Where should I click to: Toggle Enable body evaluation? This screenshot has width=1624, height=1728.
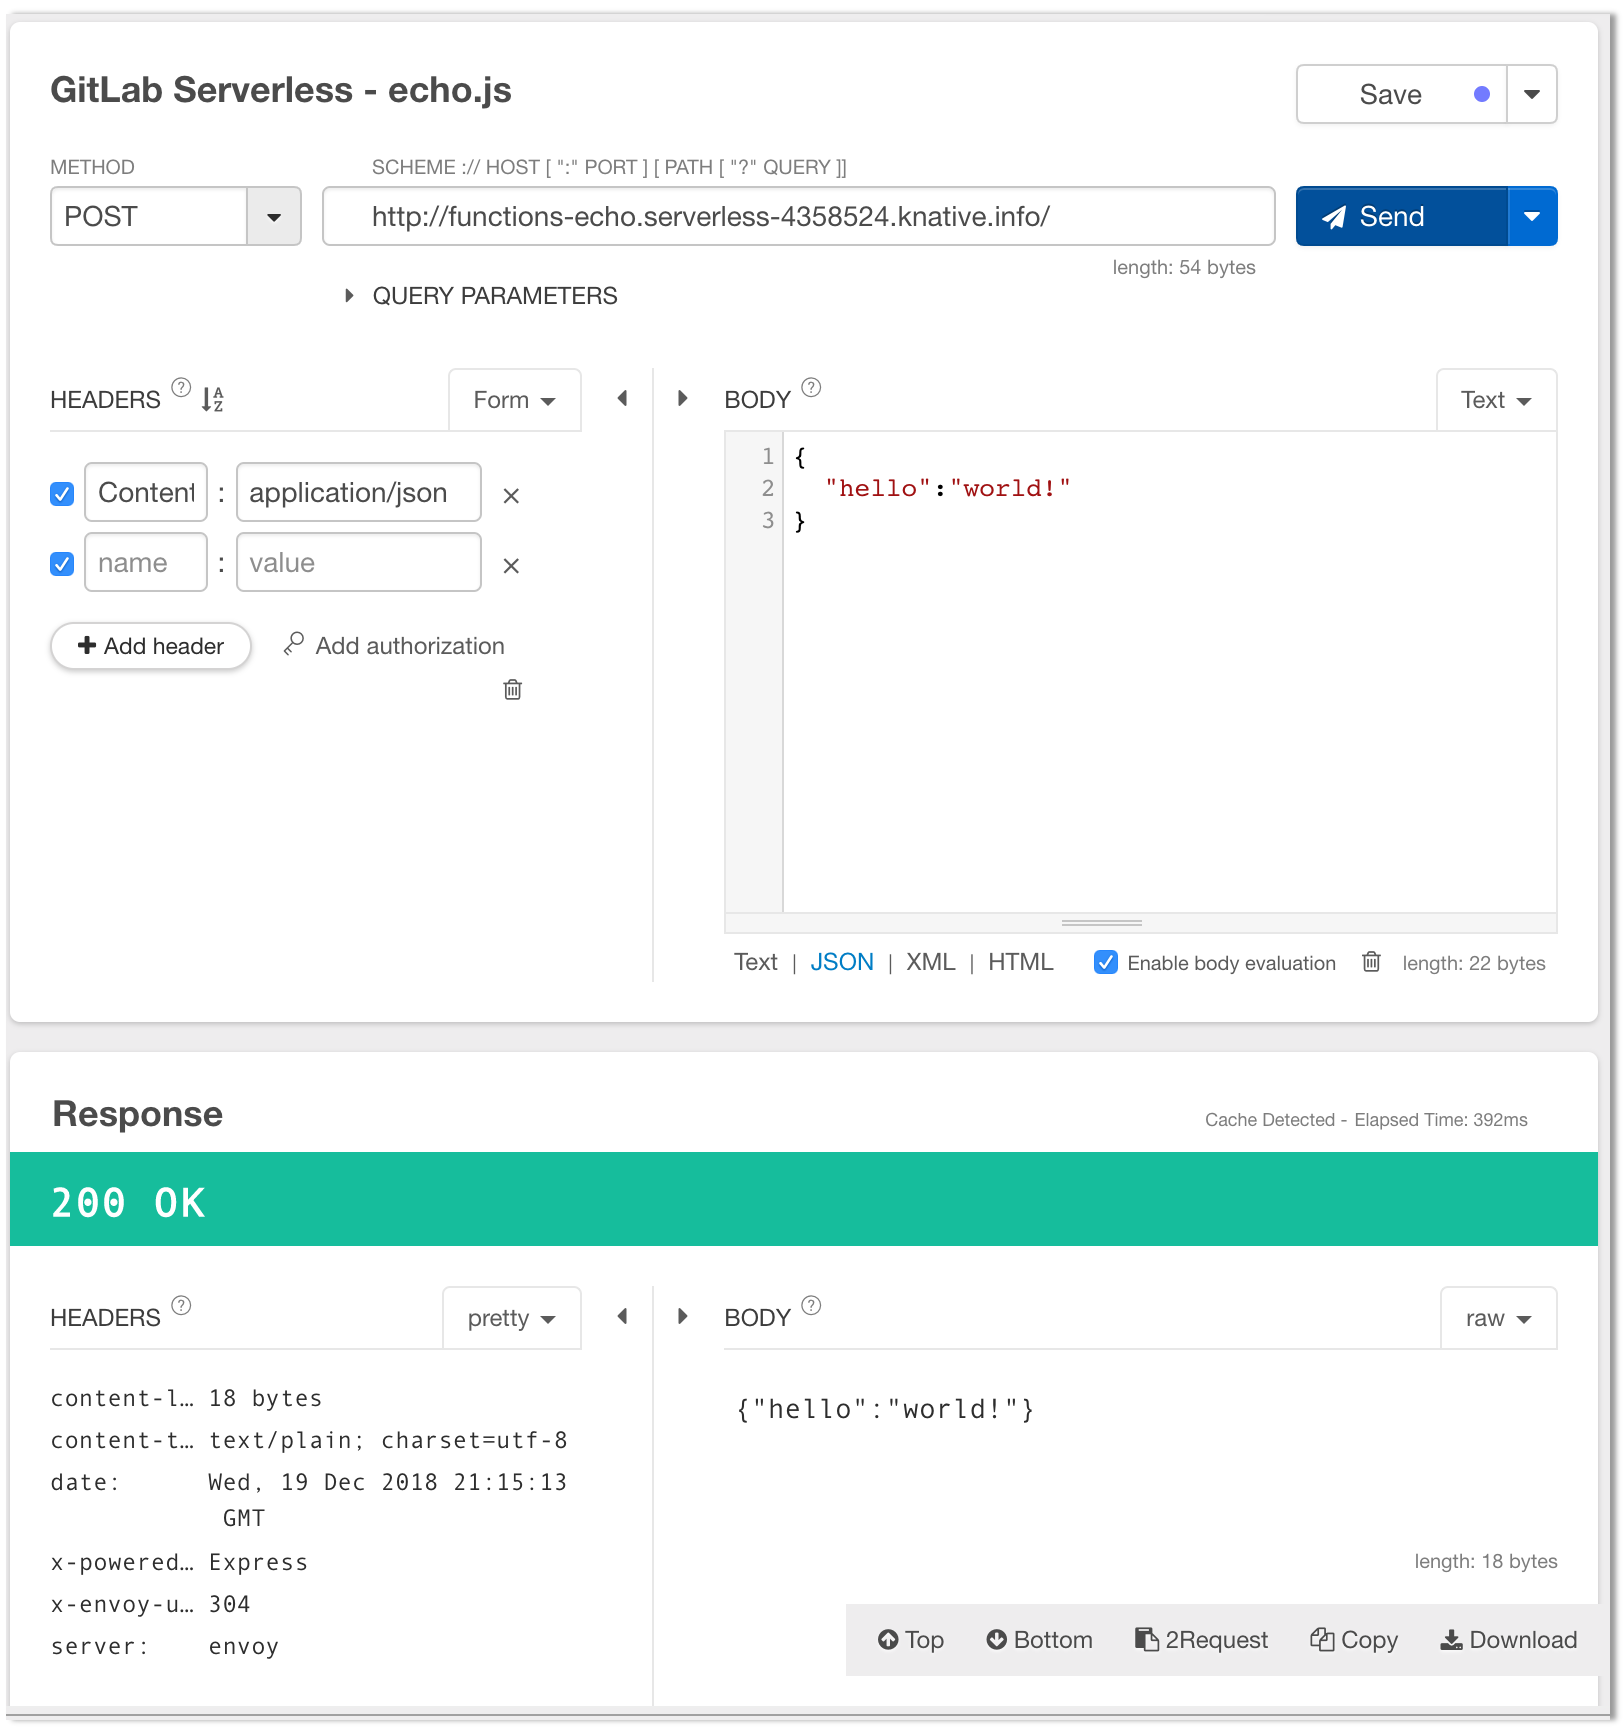[1105, 962]
